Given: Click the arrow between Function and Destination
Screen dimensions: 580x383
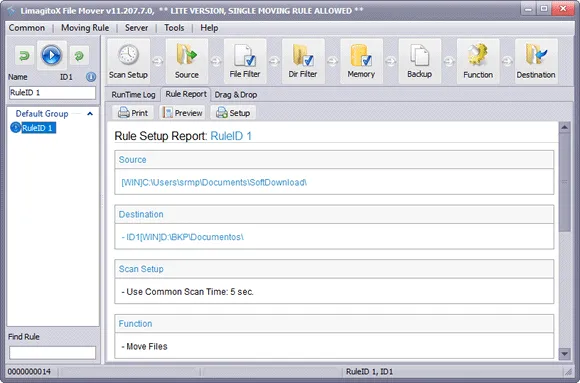Looking at the screenshot, I should (507, 61).
